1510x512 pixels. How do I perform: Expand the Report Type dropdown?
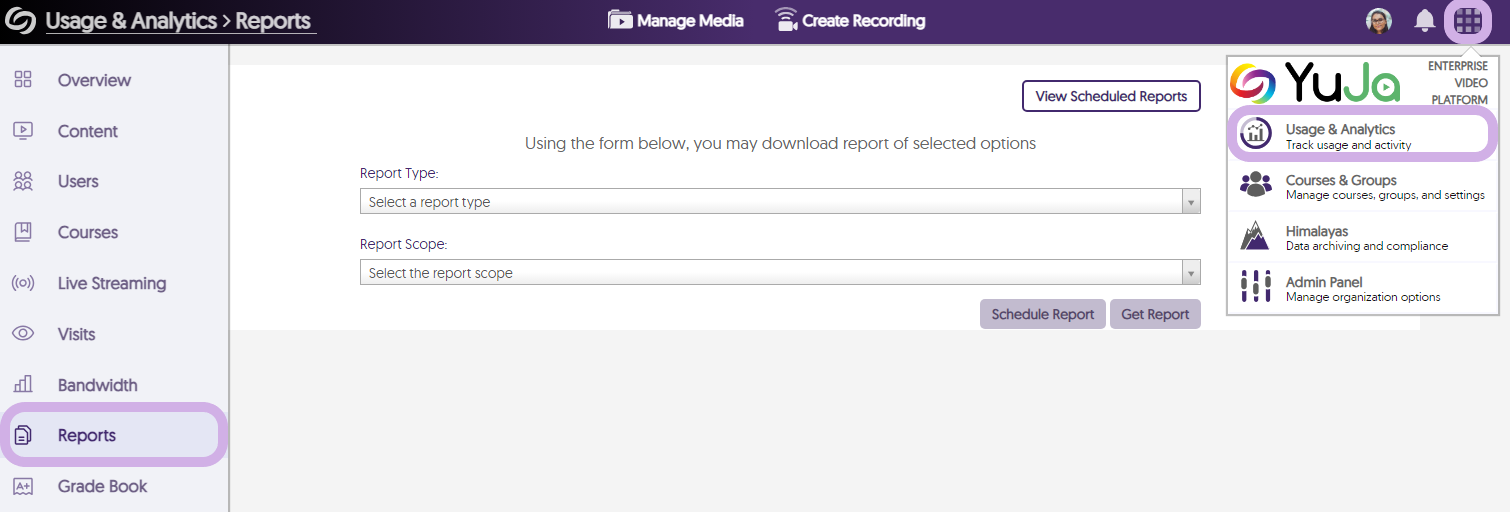pyautogui.click(x=779, y=202)
